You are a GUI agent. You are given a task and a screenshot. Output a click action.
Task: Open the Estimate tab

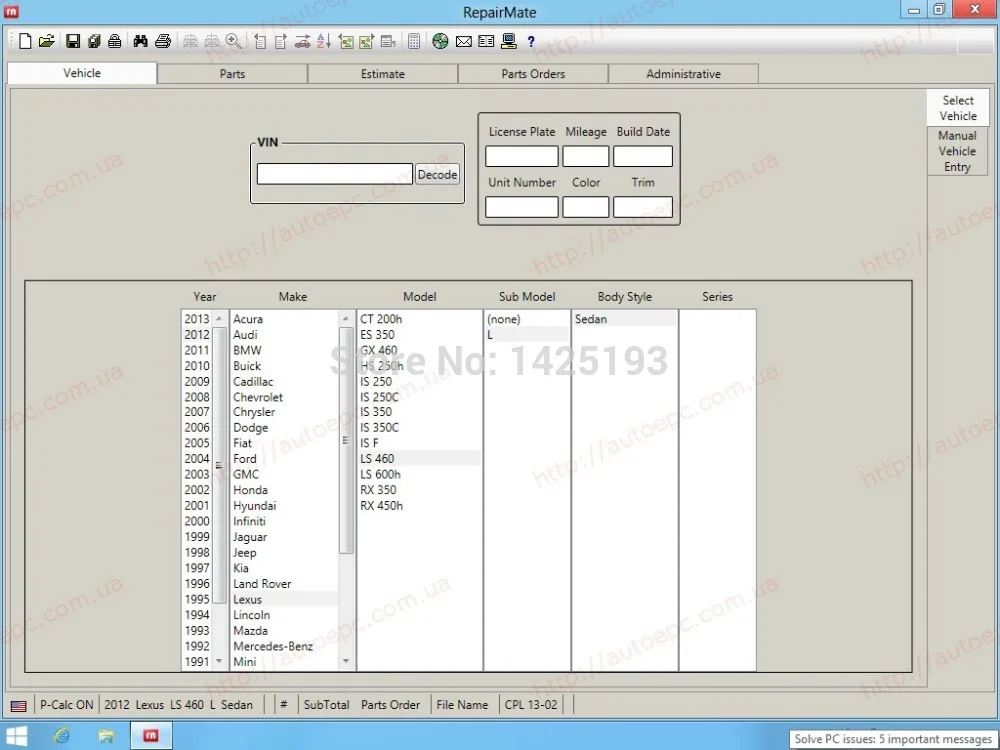coord(383,74)
